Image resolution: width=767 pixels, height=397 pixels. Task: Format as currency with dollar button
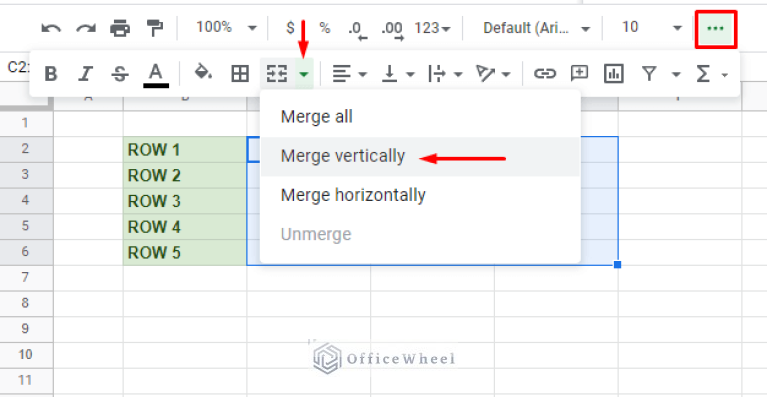coord(291,28)
